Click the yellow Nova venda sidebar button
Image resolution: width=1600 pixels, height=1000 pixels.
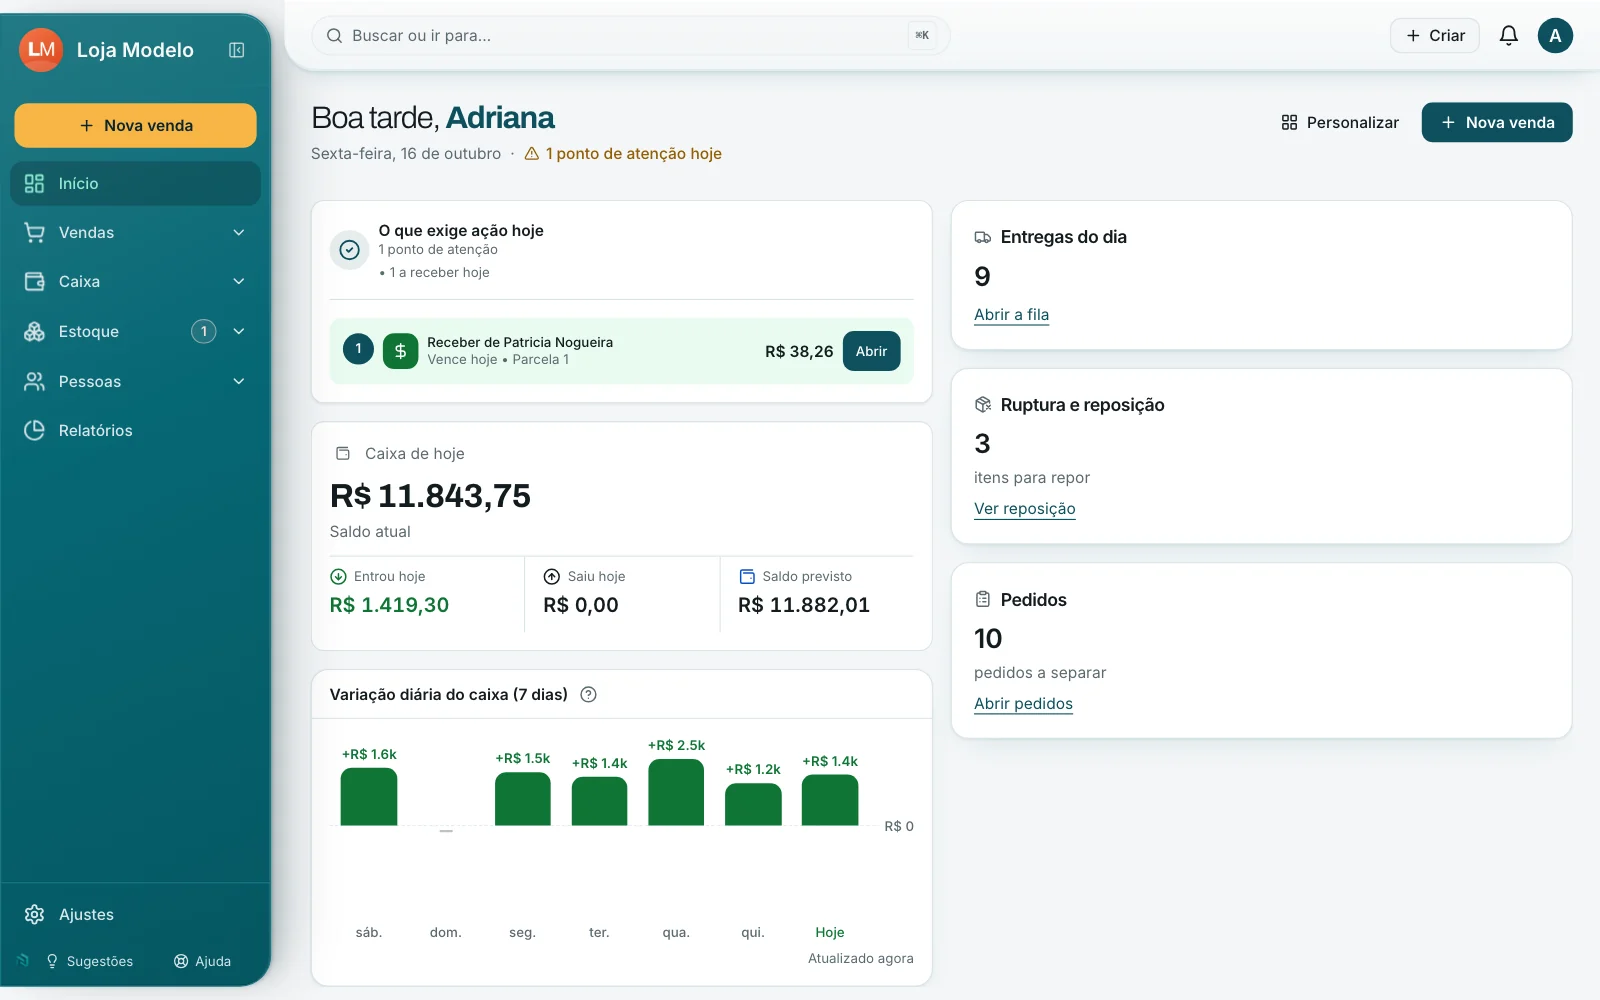[x=135, y=126]
